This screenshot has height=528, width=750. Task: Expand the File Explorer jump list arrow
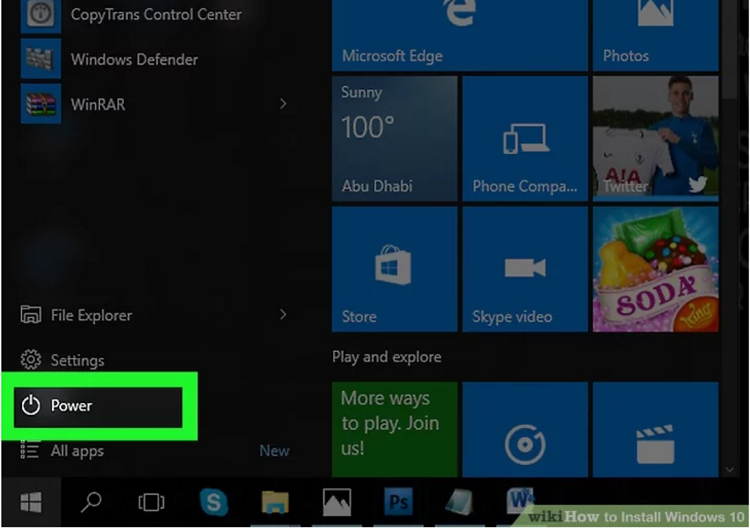tap(283, 315)
